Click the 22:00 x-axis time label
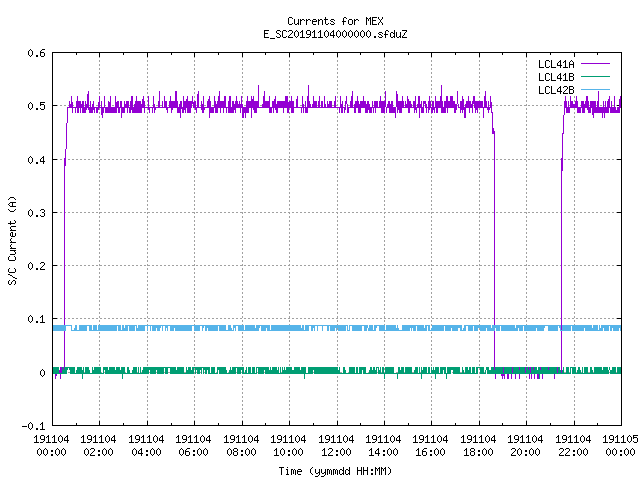 point(573,452)
